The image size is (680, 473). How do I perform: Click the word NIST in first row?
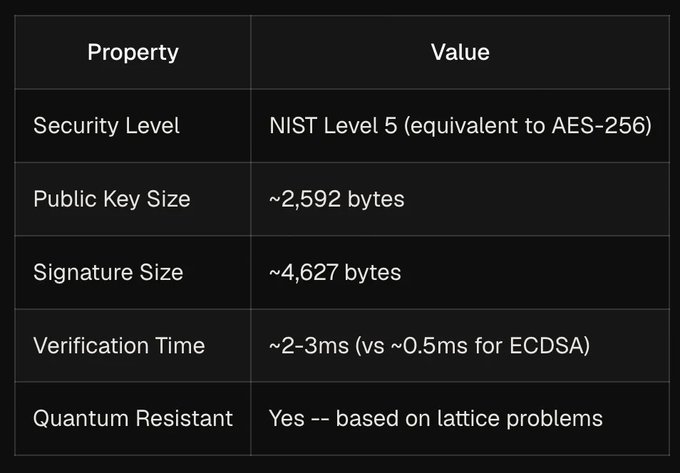(293, 126)
